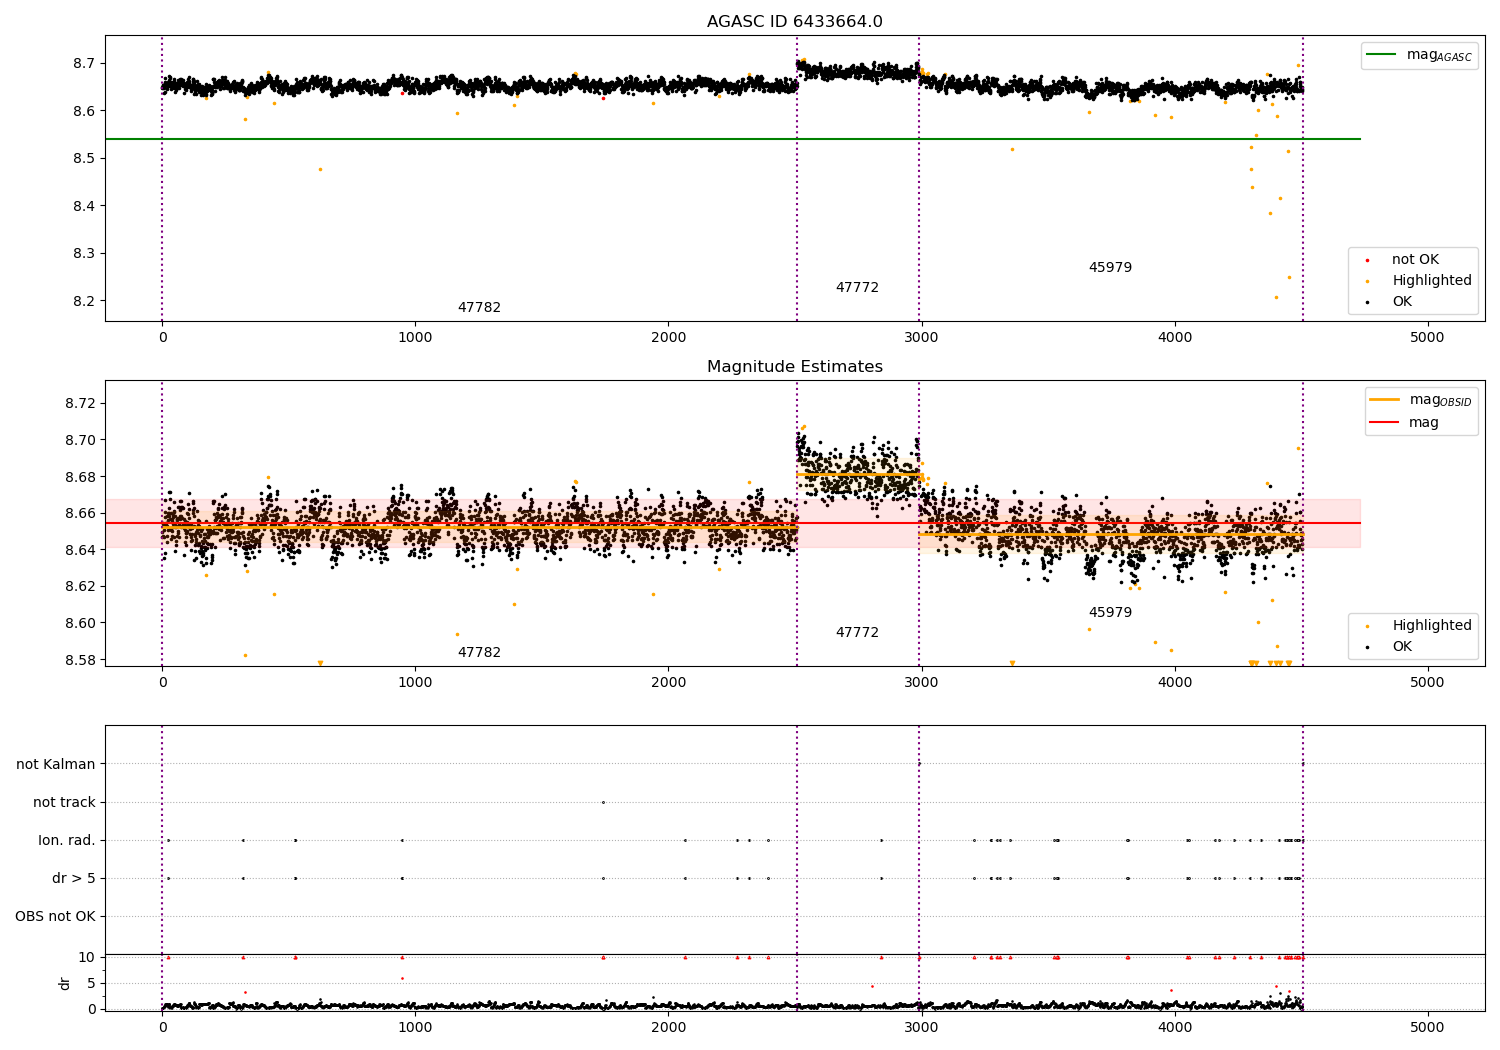
Task: Click the orange mag OBSID legend line sample
Action: tap(1385, 400)
